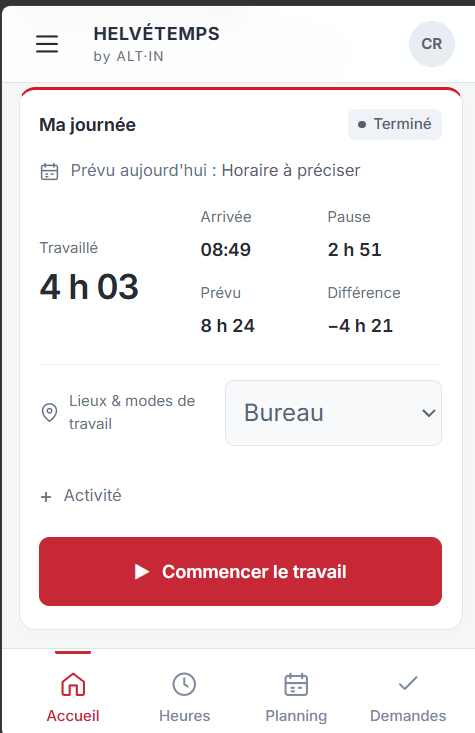The width and height of the screenshot is (475, 733).
Task: Open Planning via the calendar icon
Action: pyautogui.click(x=296, y=684)
